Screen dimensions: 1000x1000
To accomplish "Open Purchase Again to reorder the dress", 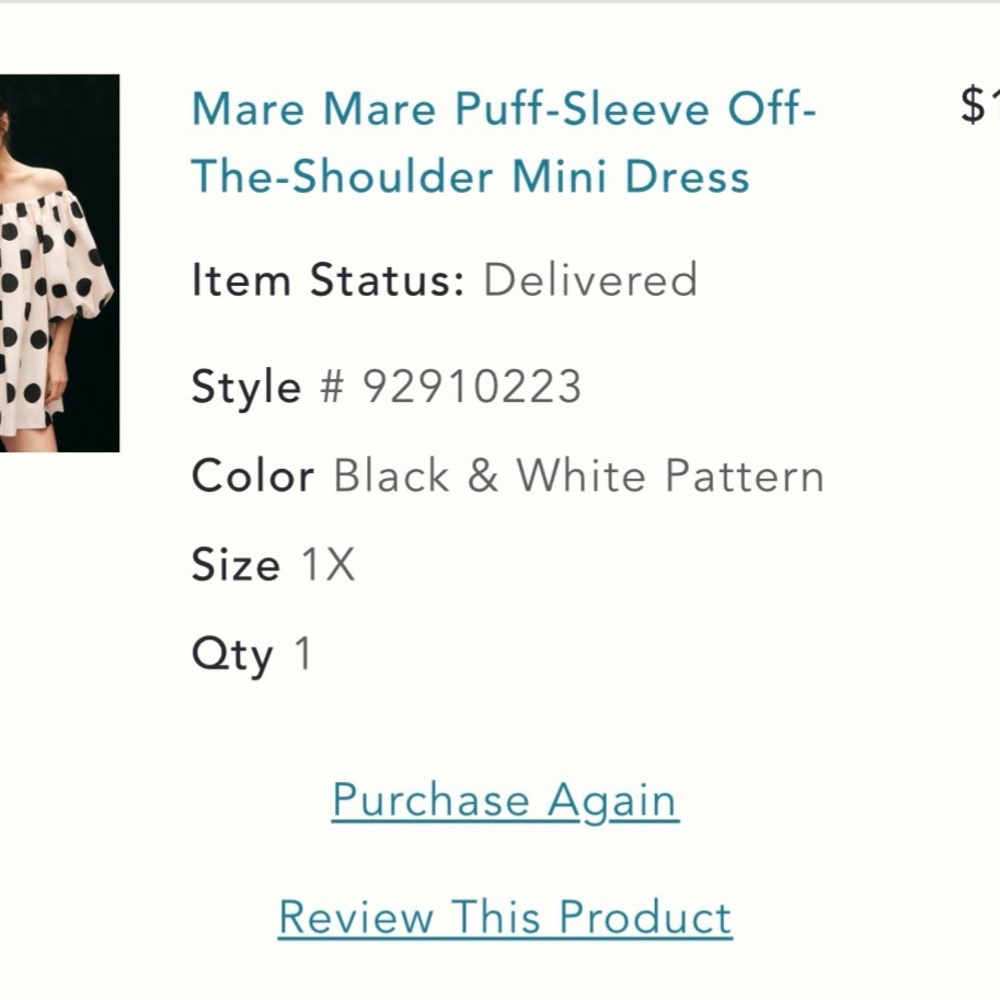I will click(x=503, y=799).
